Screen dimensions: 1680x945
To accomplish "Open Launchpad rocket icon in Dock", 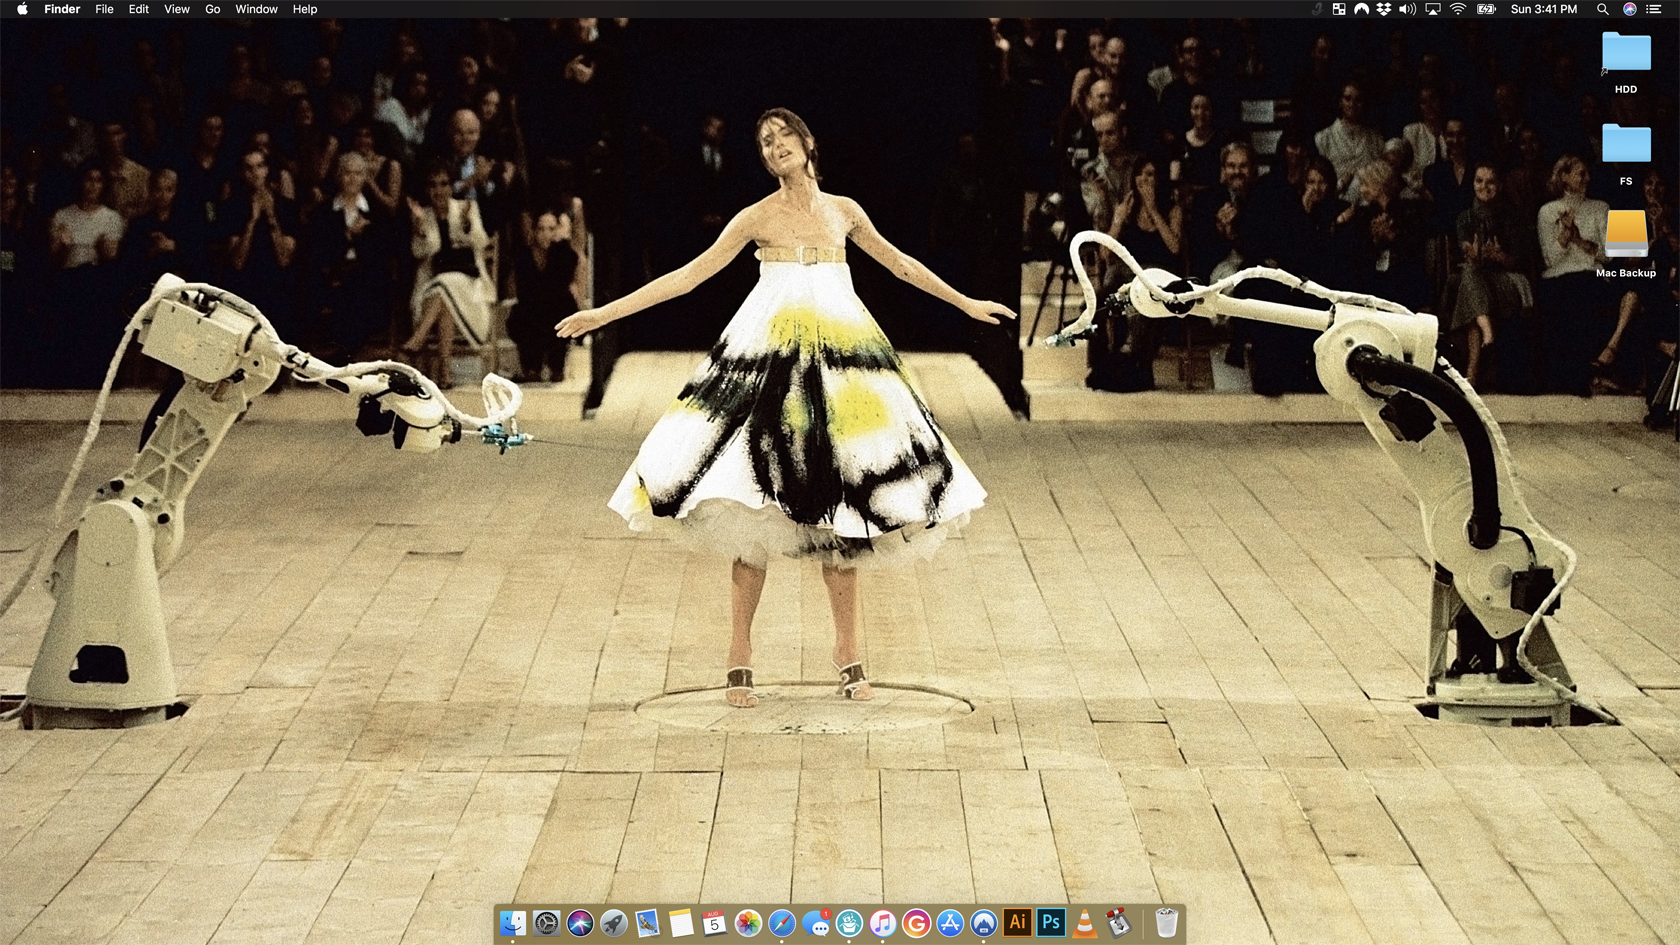I will (x=614, y=923).
